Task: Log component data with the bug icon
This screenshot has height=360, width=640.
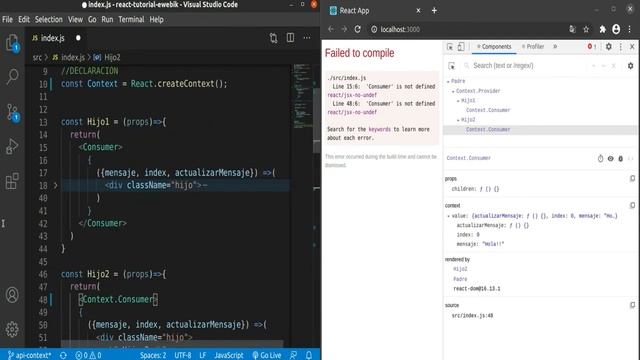Action: point(620,158)
